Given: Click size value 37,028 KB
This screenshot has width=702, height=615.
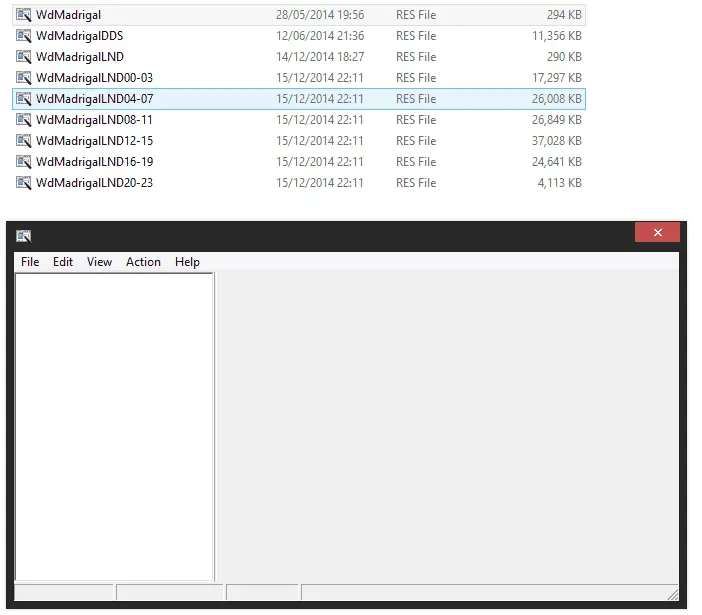Looking at the screenshot, I should tap(557, 141).
